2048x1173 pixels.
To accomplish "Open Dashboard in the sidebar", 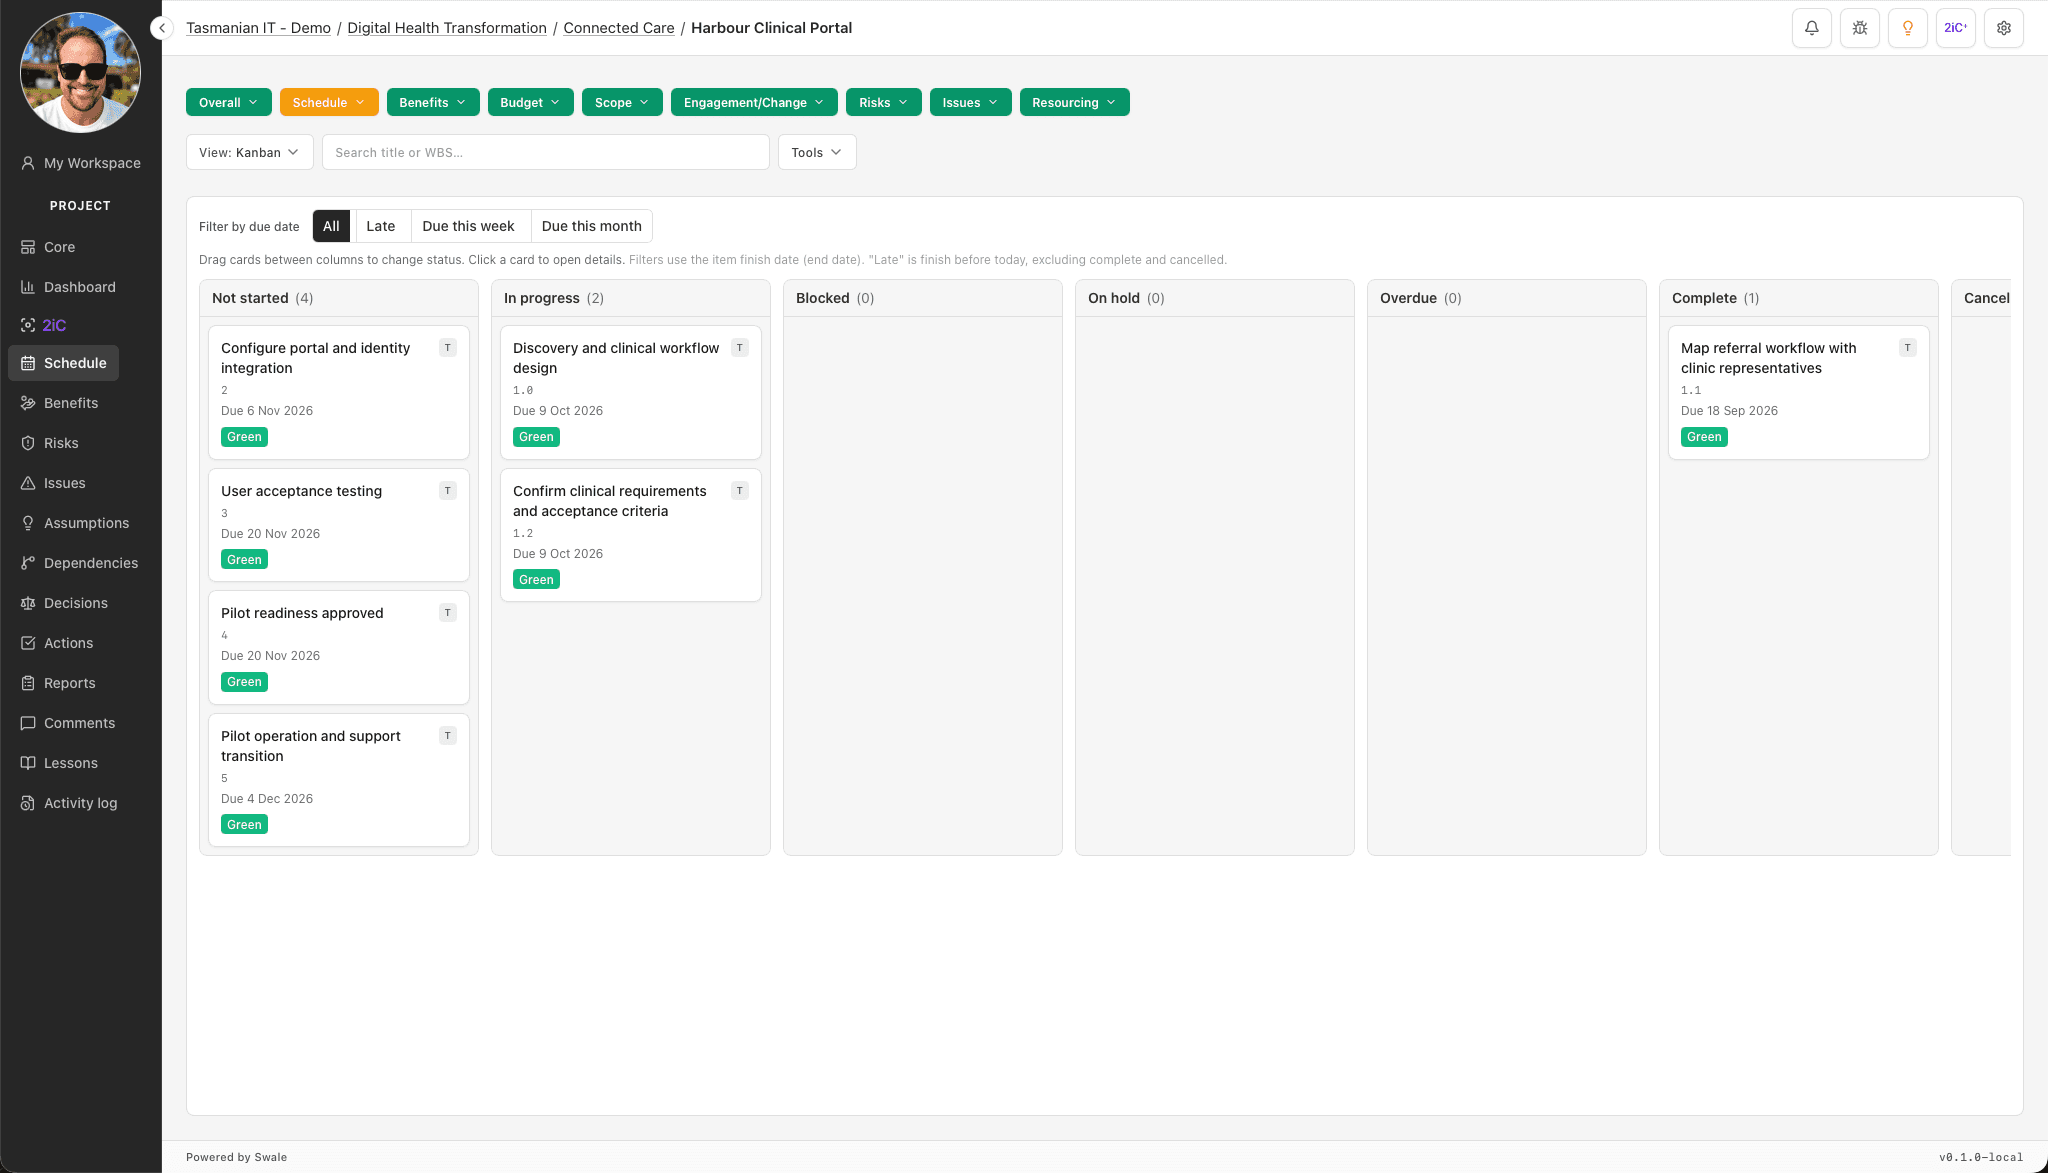I will pos(68,287).
